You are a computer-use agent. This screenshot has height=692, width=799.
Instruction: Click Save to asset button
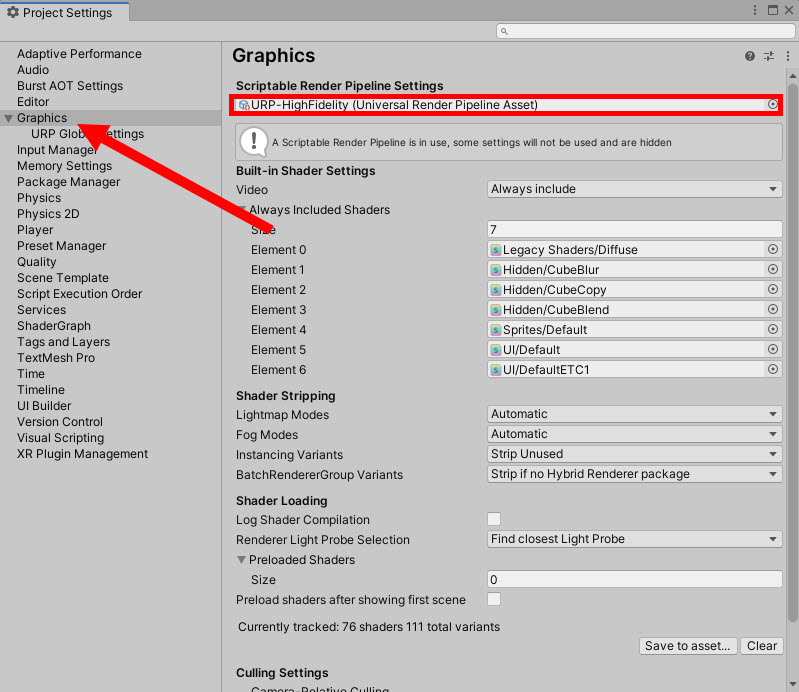tap(688, 646)
